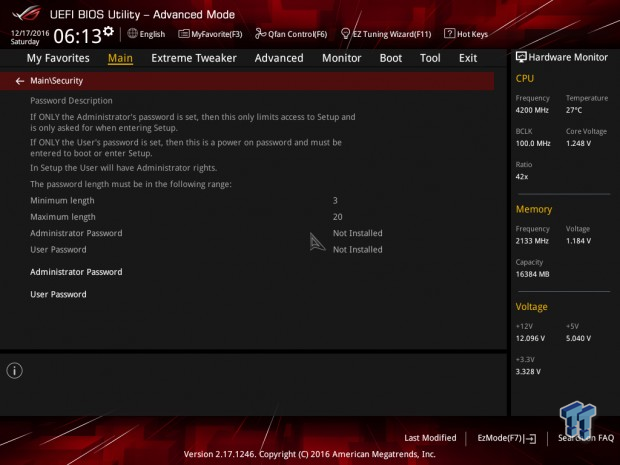The height and width of the screenshot is (465, 620).
Task: Open the My Favorites tab
Action: [58, 58]
